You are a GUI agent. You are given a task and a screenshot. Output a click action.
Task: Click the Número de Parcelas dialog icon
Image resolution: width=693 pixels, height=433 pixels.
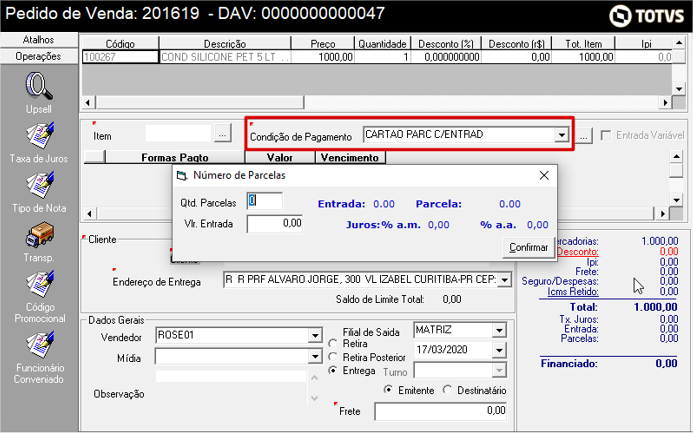pos(182,176)
